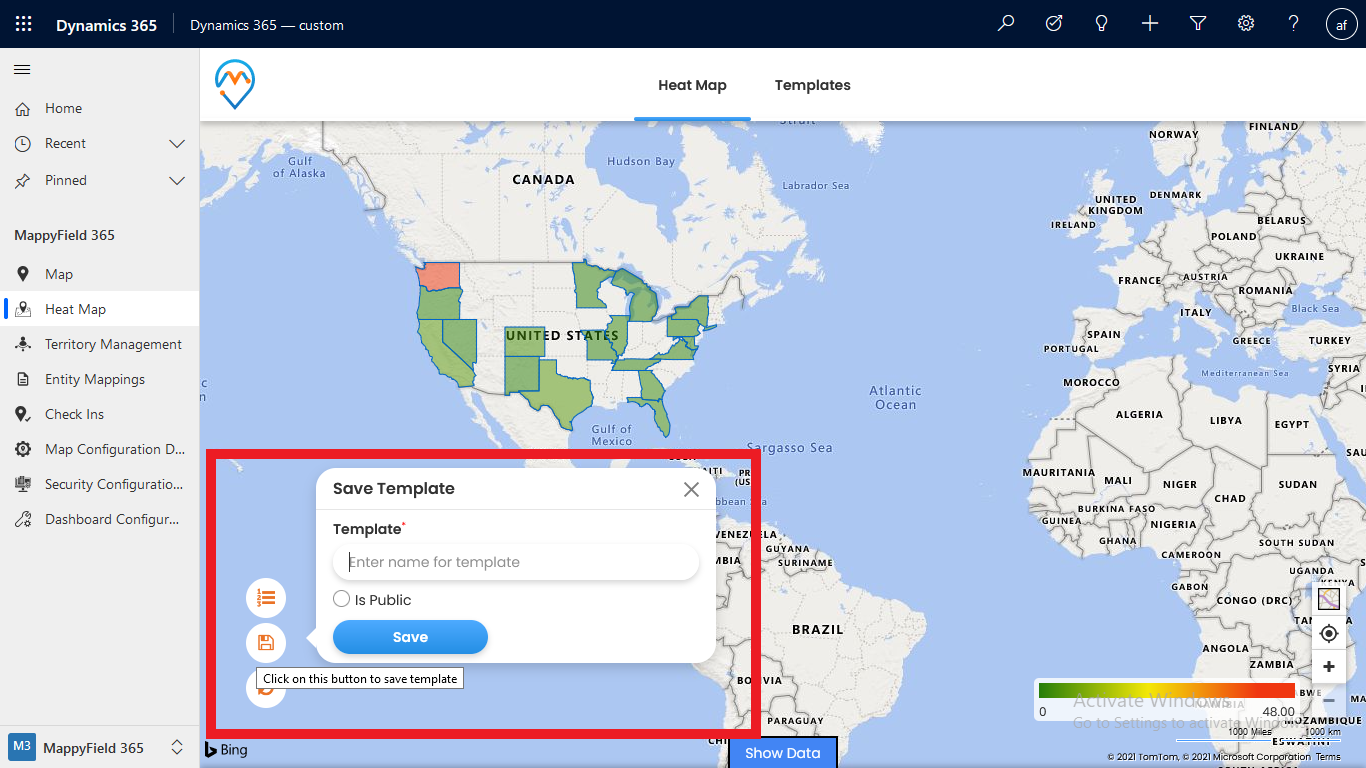Click the Dynamics 365 title link

pos(106,25)
